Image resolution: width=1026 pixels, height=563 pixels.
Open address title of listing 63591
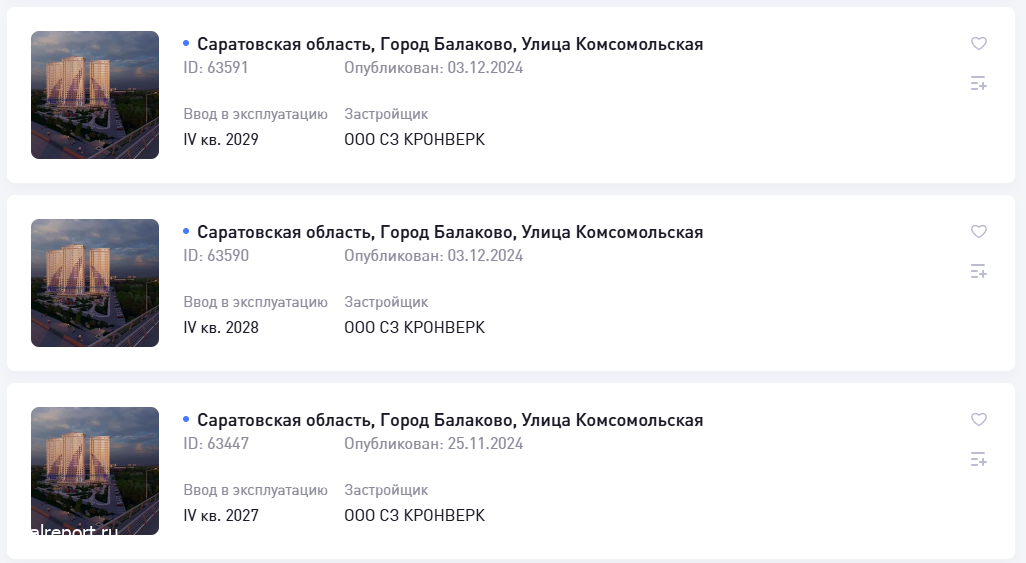[x=450, y=44]
